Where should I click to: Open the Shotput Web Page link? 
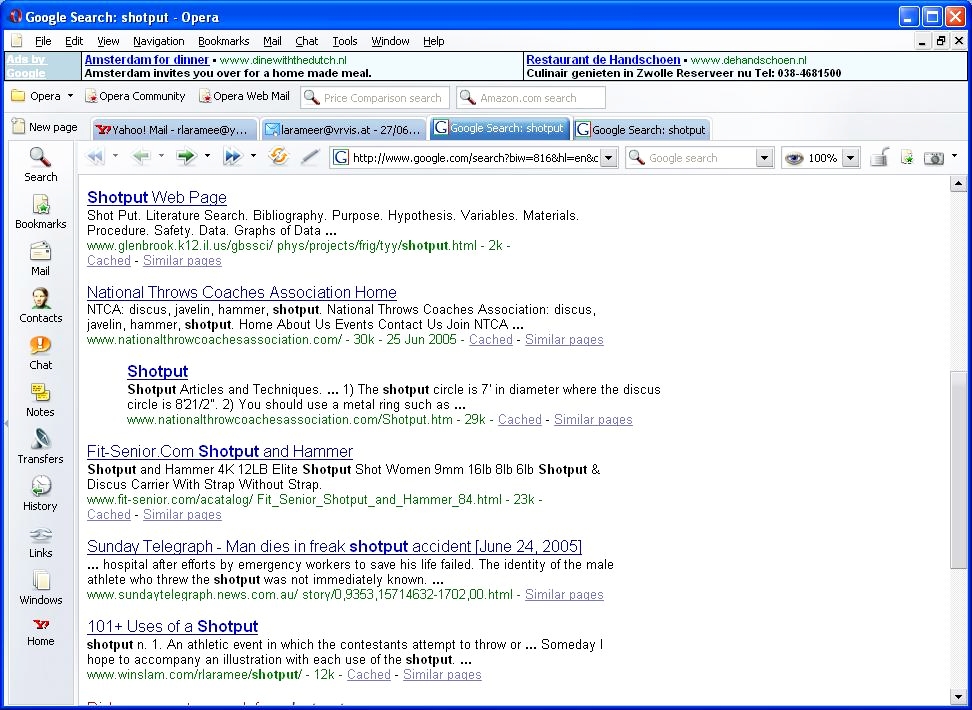[x=157, y=197]
